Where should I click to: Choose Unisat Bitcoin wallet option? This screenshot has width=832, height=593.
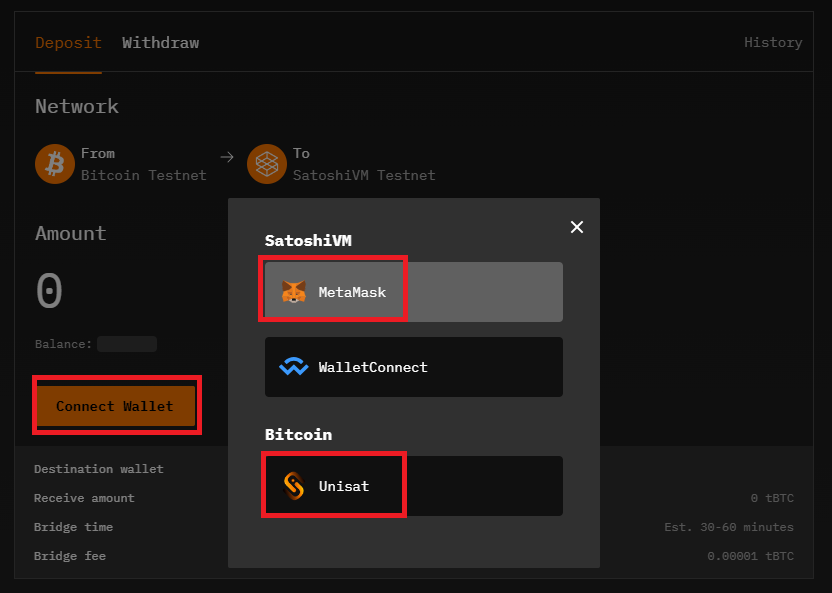(x=414, y=486)
